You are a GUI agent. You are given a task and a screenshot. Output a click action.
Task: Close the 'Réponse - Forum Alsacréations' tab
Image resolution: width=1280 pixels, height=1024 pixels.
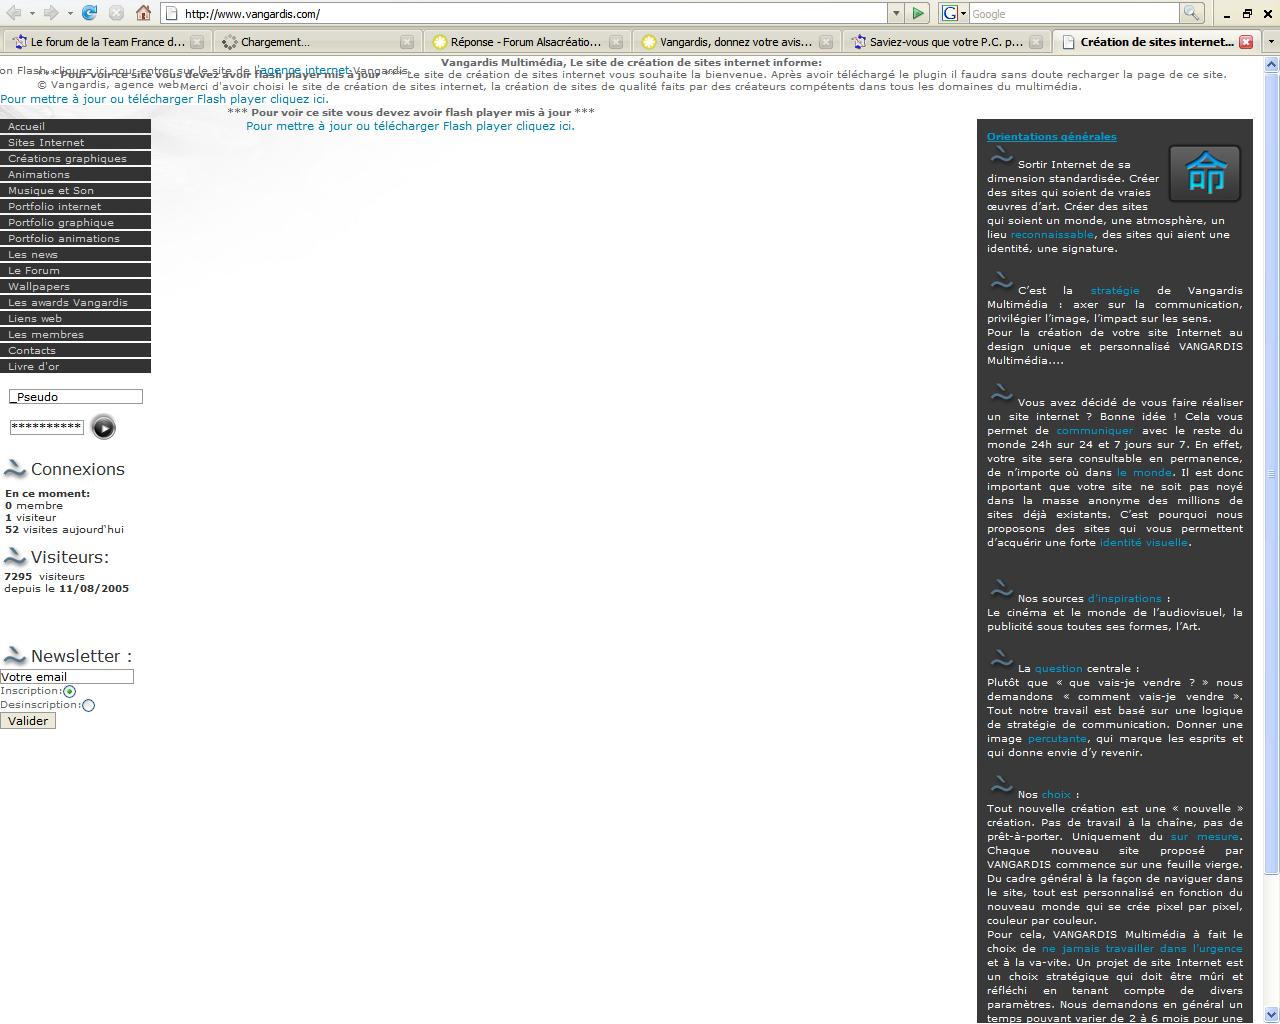[616, 42]
